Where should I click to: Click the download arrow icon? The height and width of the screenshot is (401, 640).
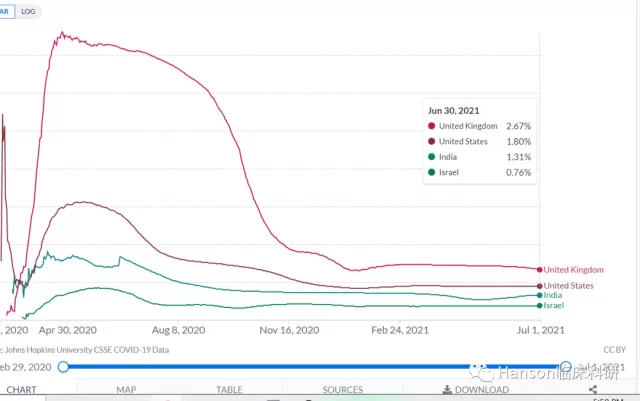(x=447, y=390)
